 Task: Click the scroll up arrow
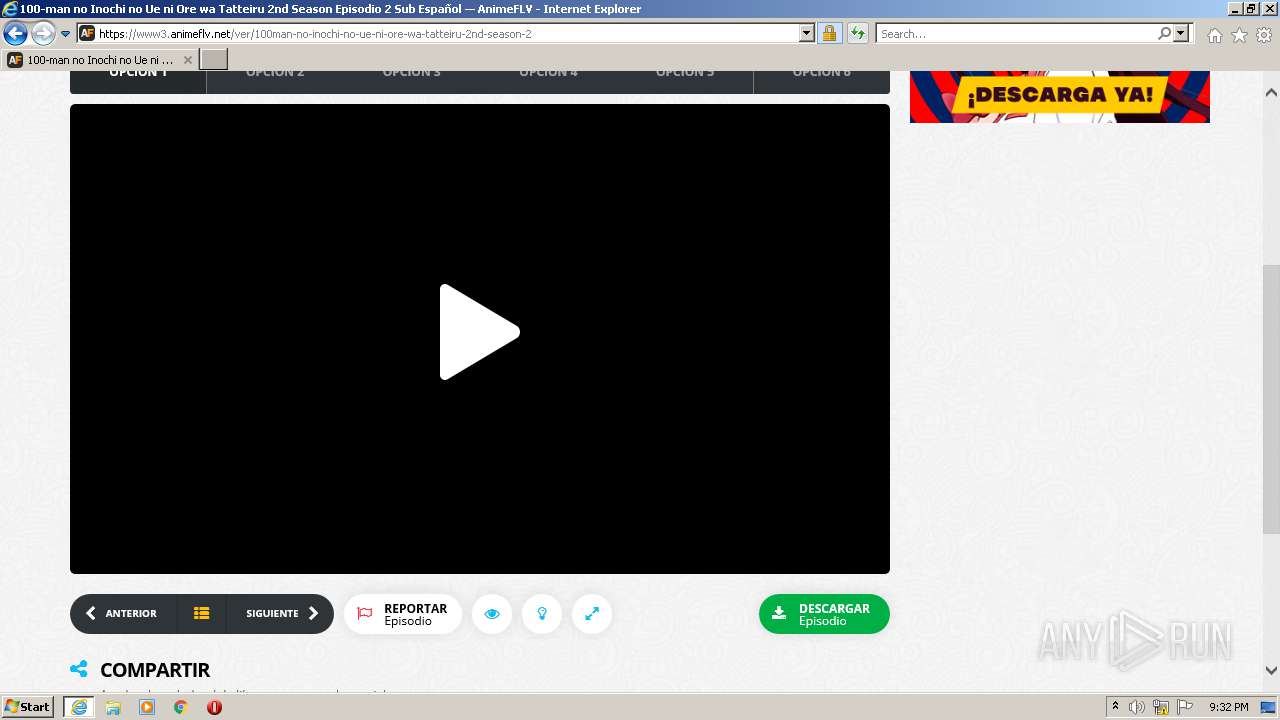click(x=1271, y=92)
